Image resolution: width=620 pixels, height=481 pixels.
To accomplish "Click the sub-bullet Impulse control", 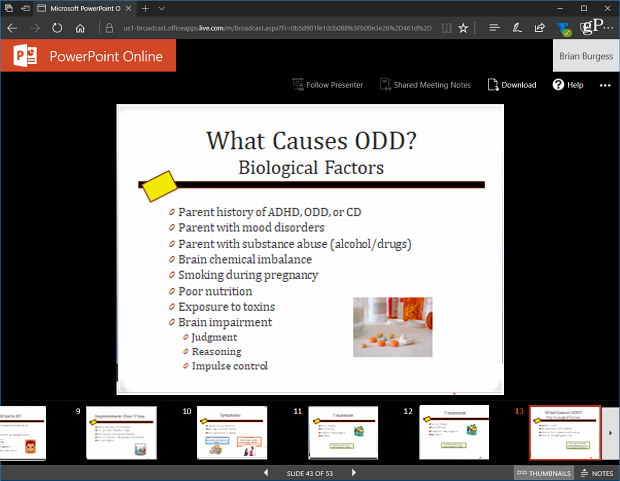I will click(230, 366).
